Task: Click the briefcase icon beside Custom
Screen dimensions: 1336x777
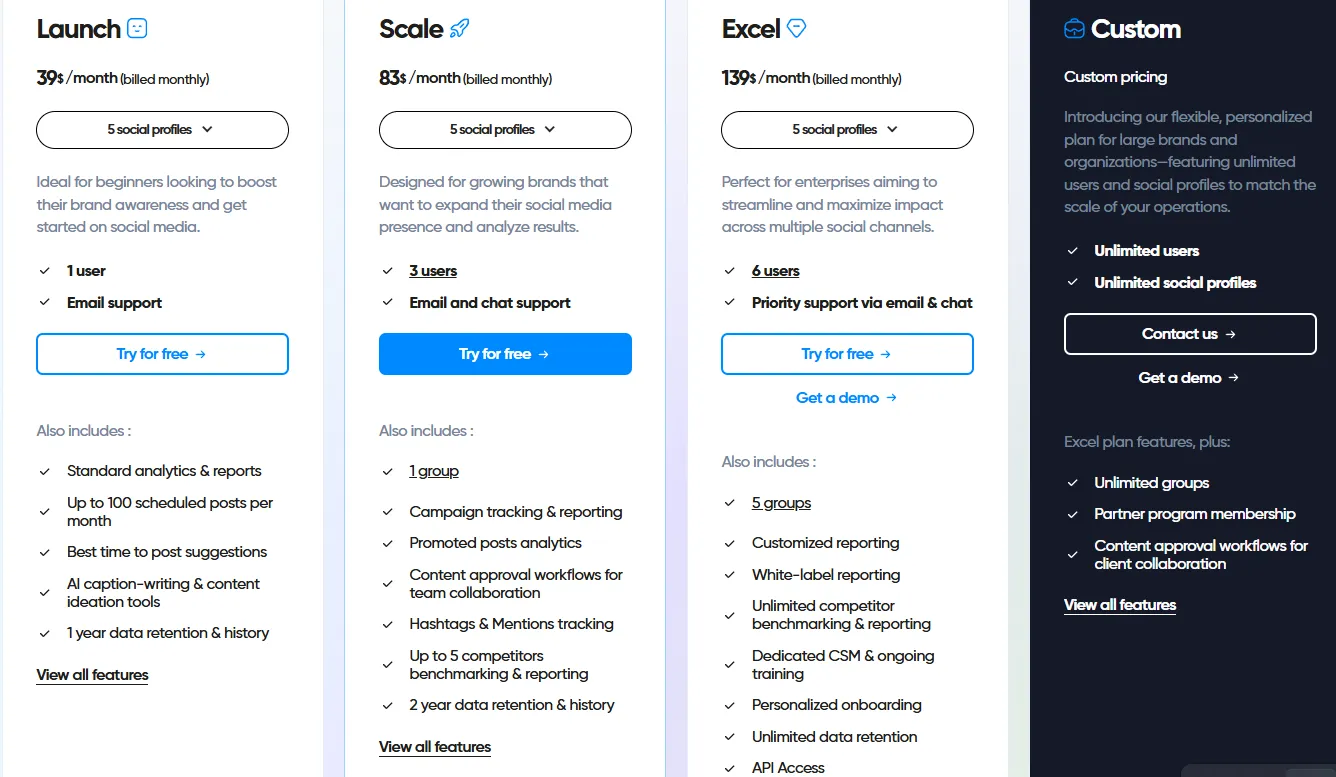Action: coord(1074,29)
